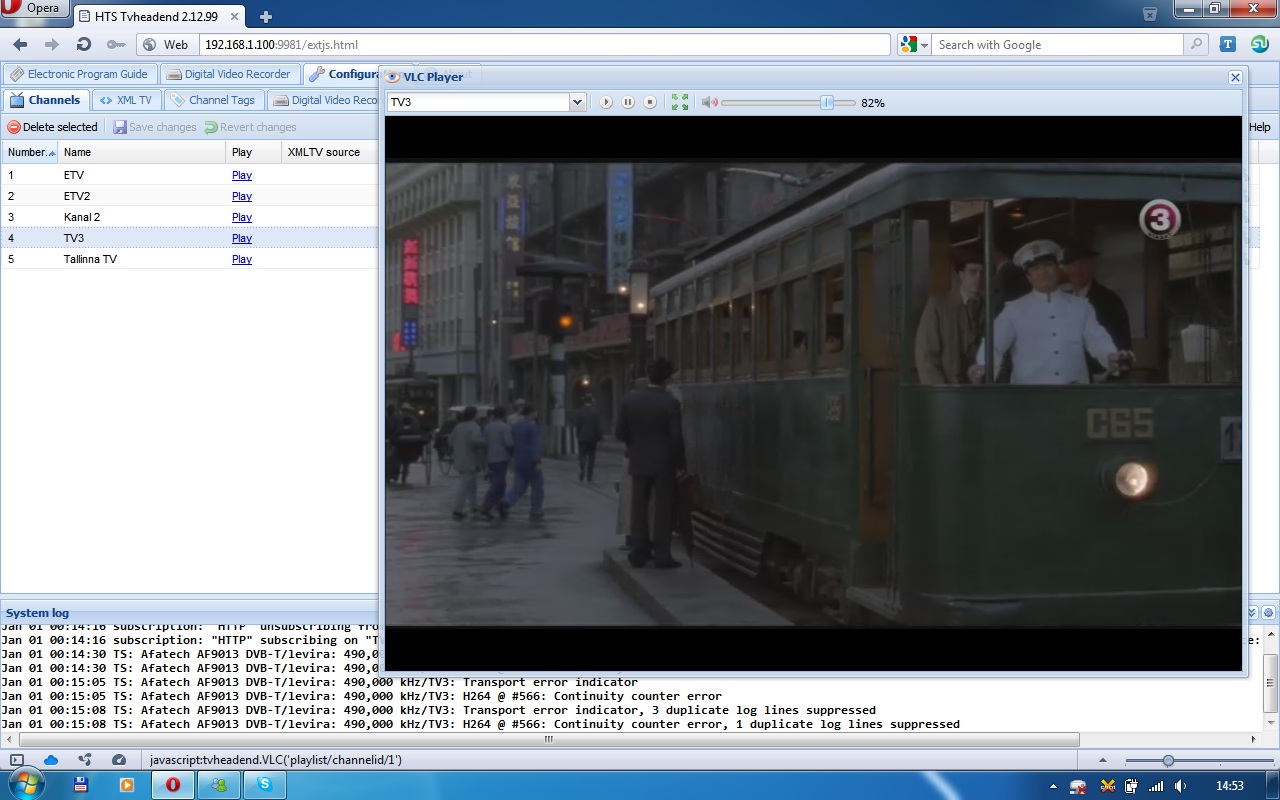Click Revert changes button
The width and height of the screenshot is (1280, 800).
tap(251, 127)
